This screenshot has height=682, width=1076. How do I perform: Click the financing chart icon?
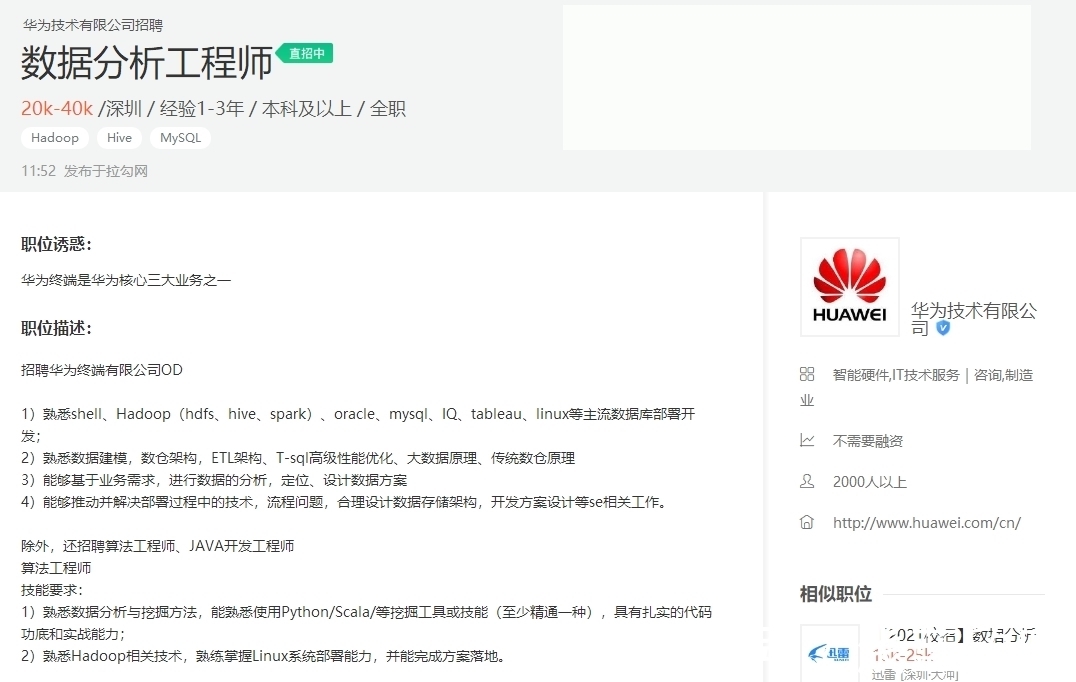pyautogui.click(x=807, y=440)
